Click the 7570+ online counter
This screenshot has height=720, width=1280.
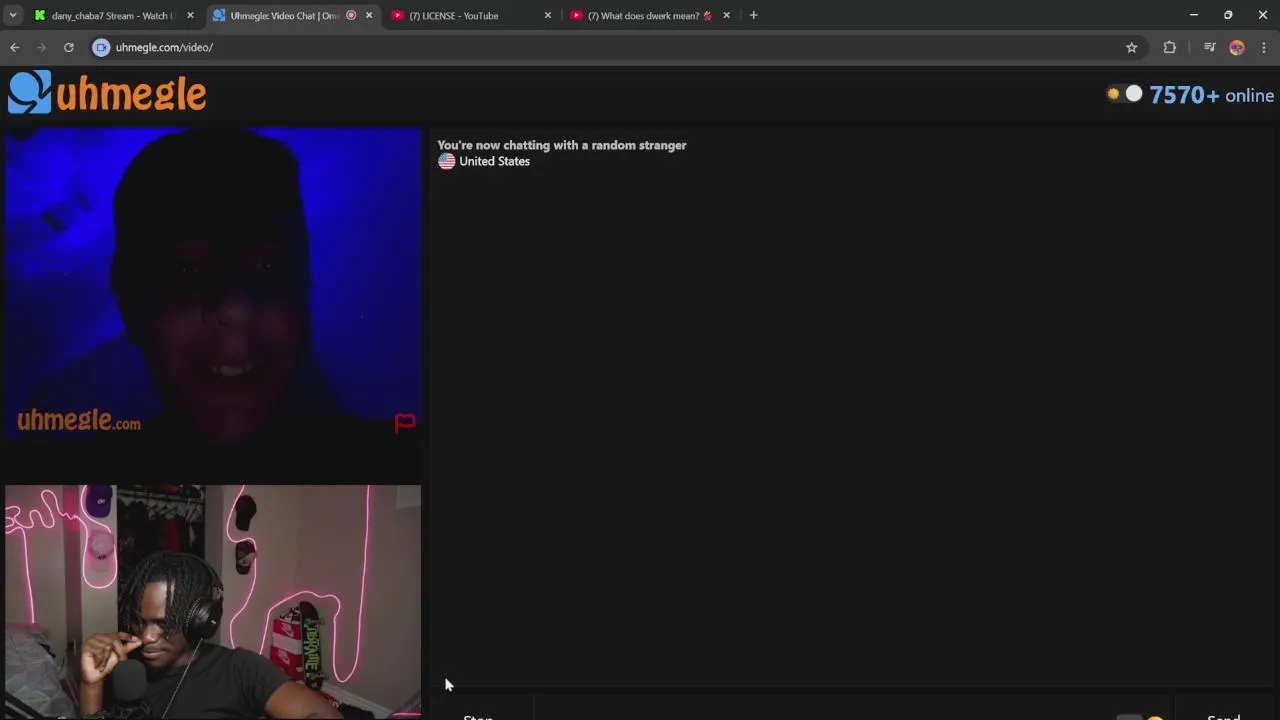1211,95
